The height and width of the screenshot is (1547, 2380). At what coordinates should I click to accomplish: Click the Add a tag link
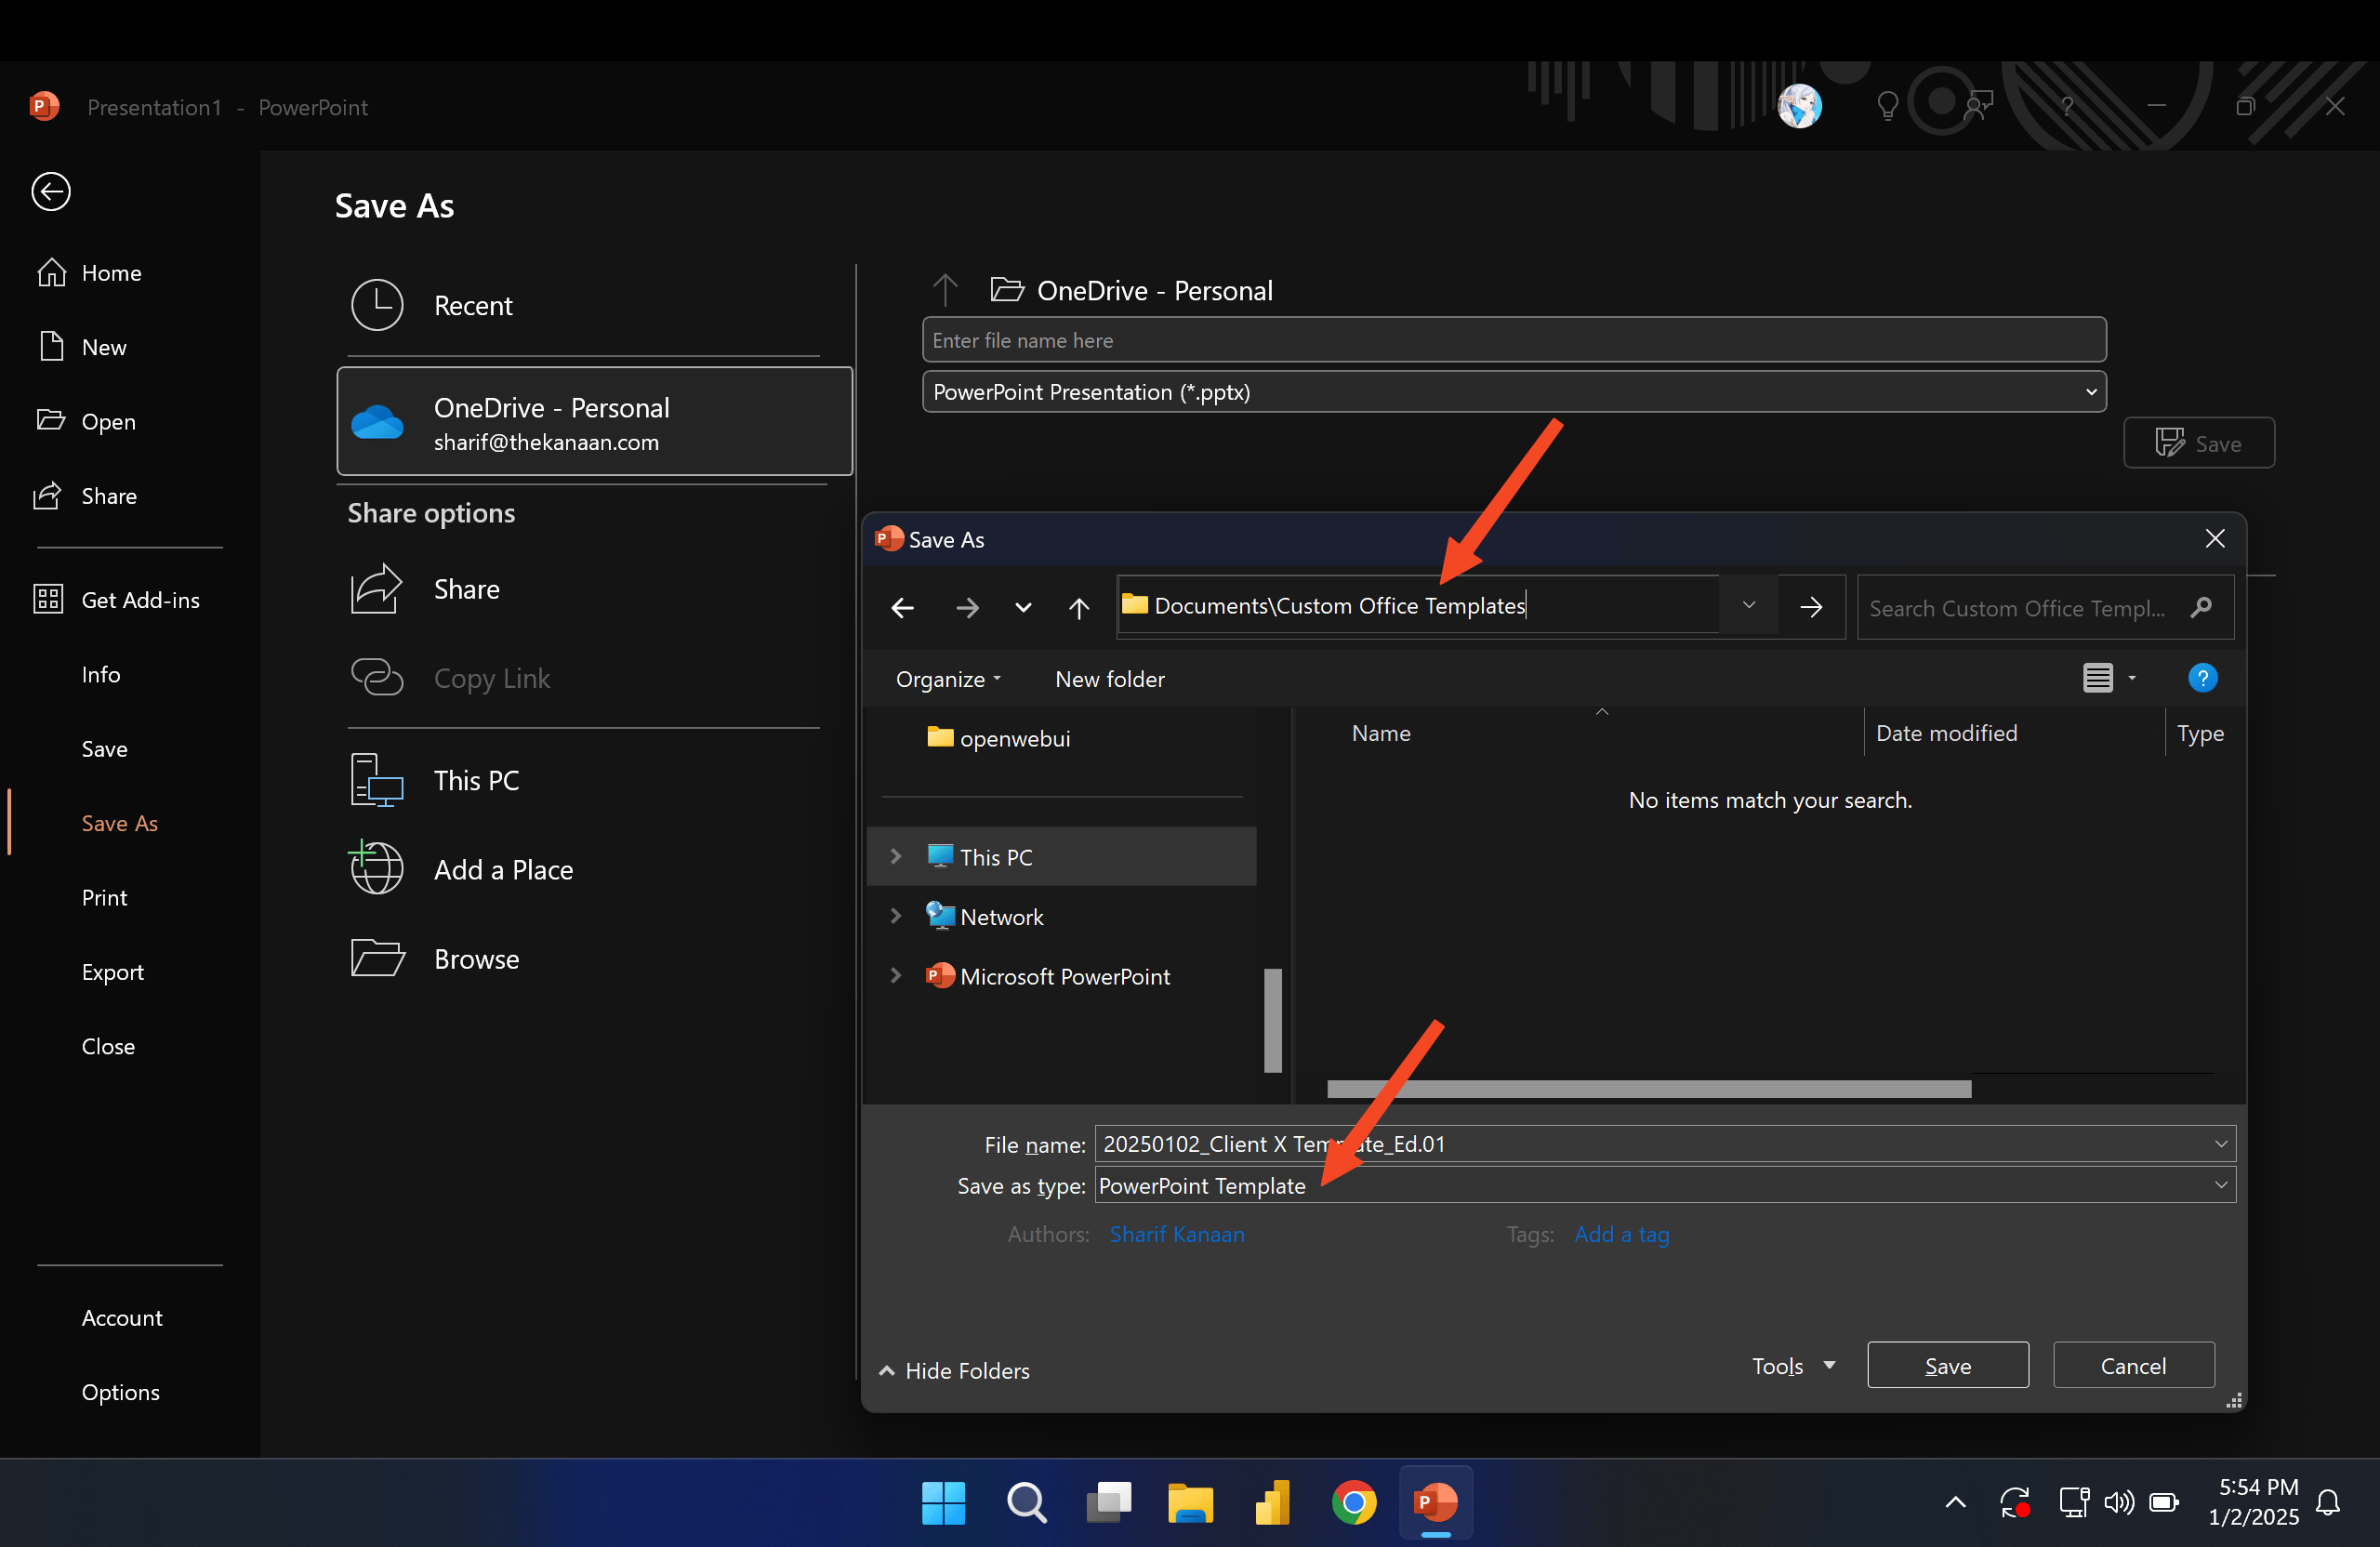[1621, 1234]
